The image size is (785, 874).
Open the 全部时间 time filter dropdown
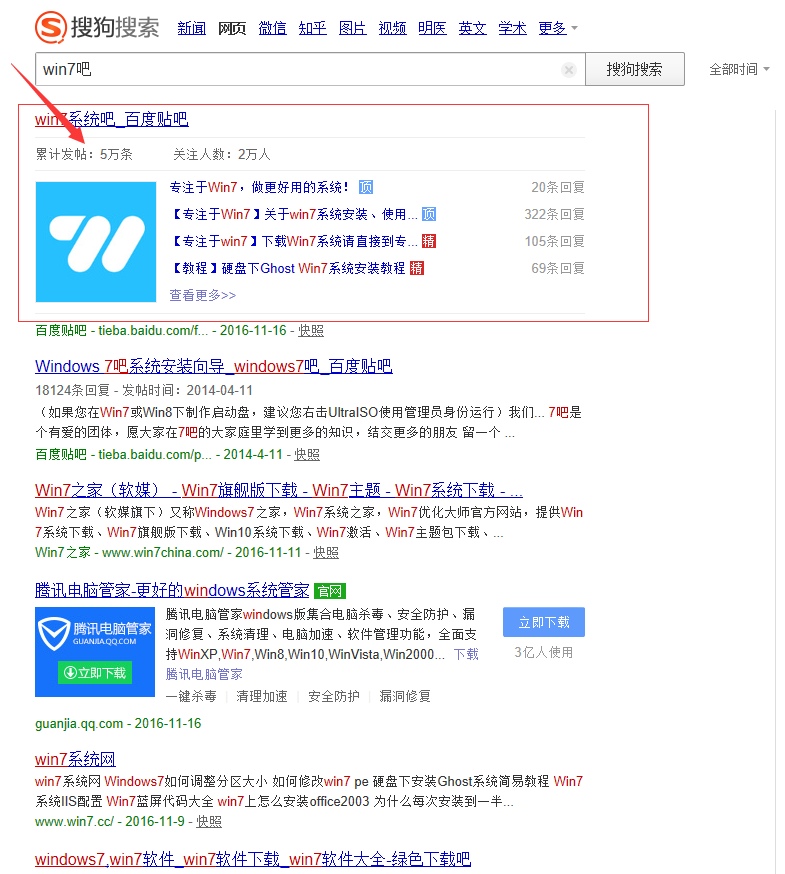pyautogui.click(x=739, y=69)
